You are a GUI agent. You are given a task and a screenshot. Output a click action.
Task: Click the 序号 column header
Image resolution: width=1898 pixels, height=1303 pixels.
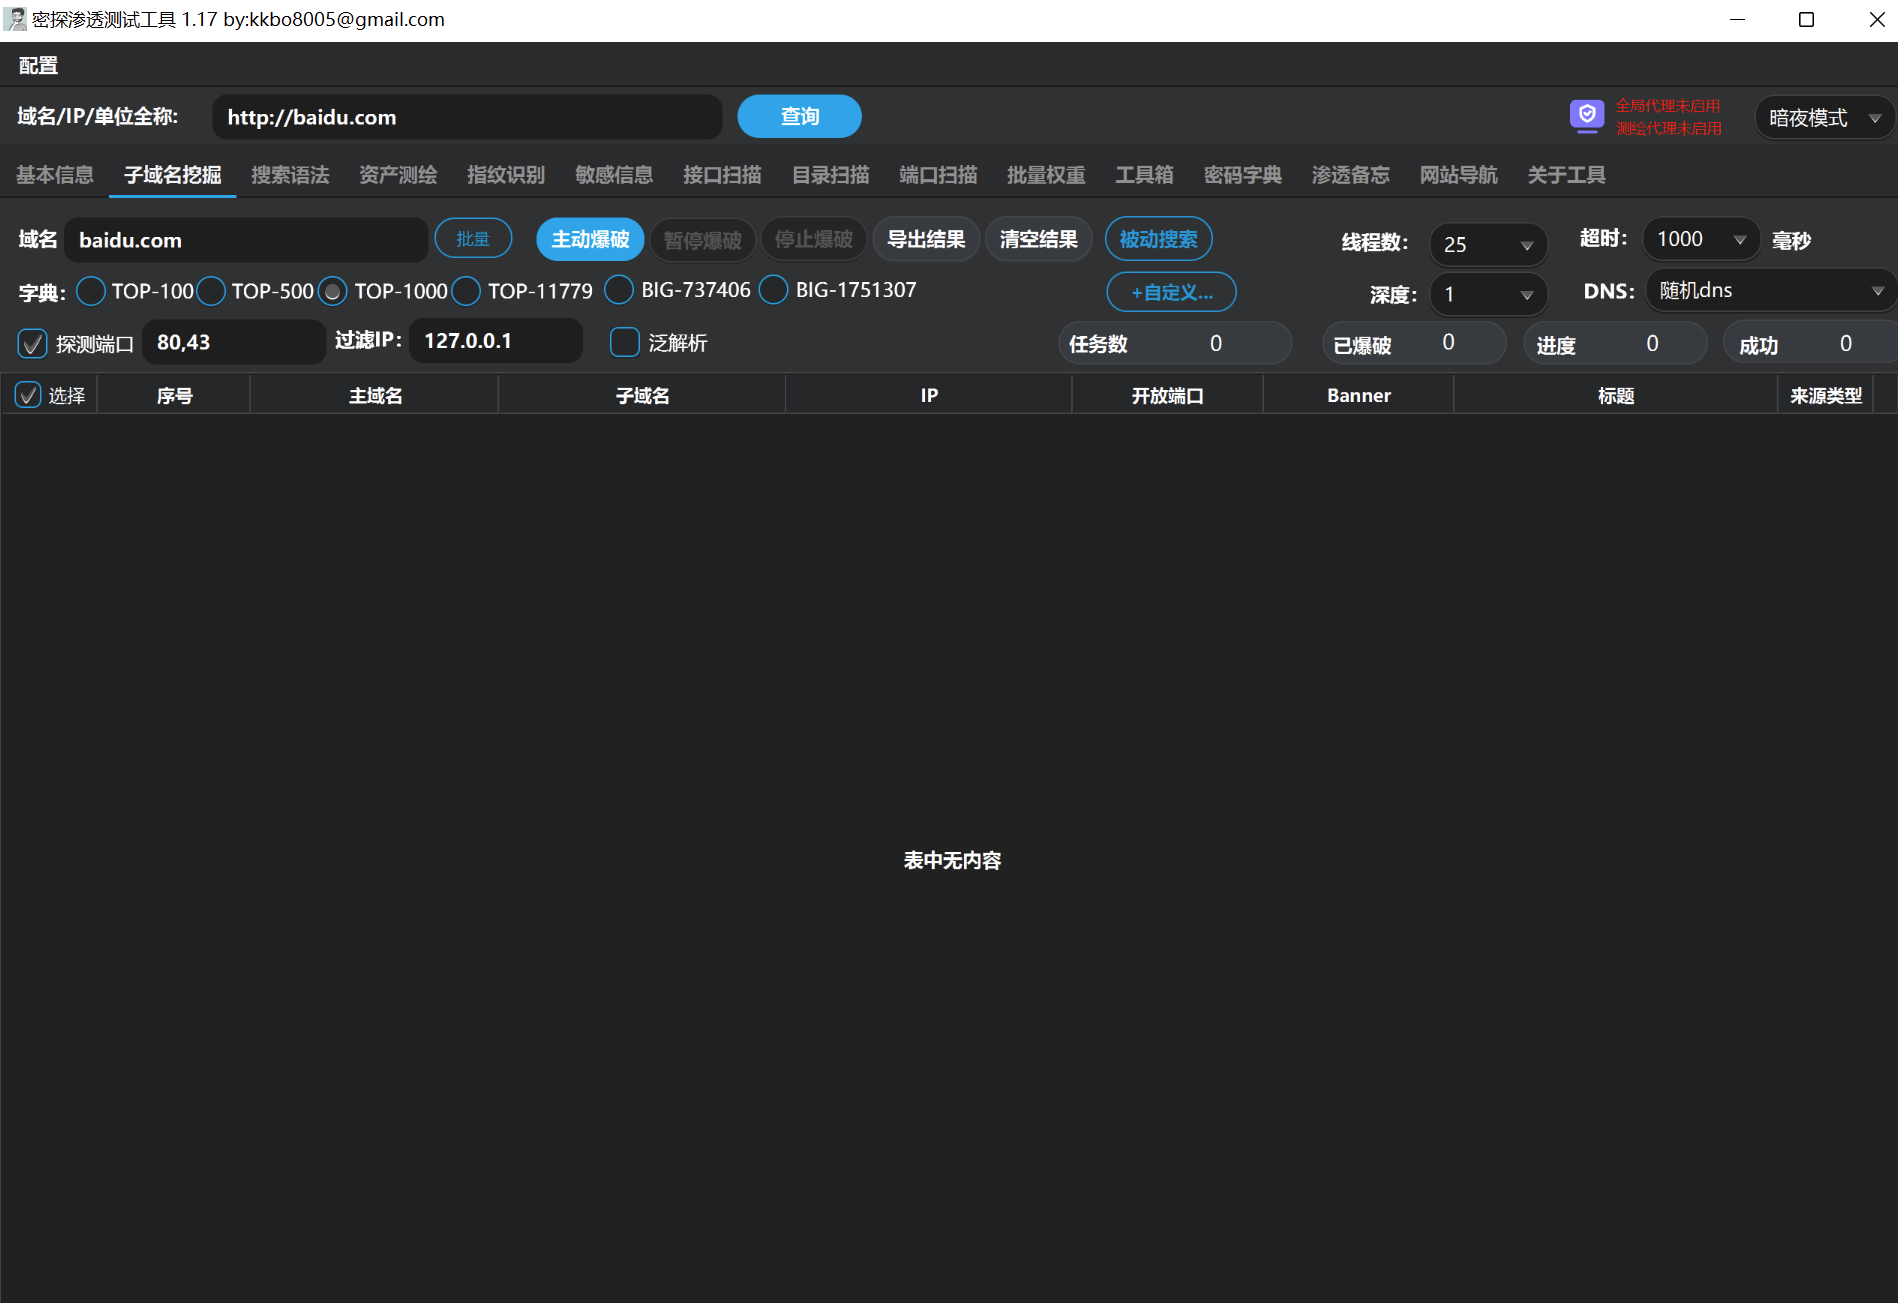(174, 396)
